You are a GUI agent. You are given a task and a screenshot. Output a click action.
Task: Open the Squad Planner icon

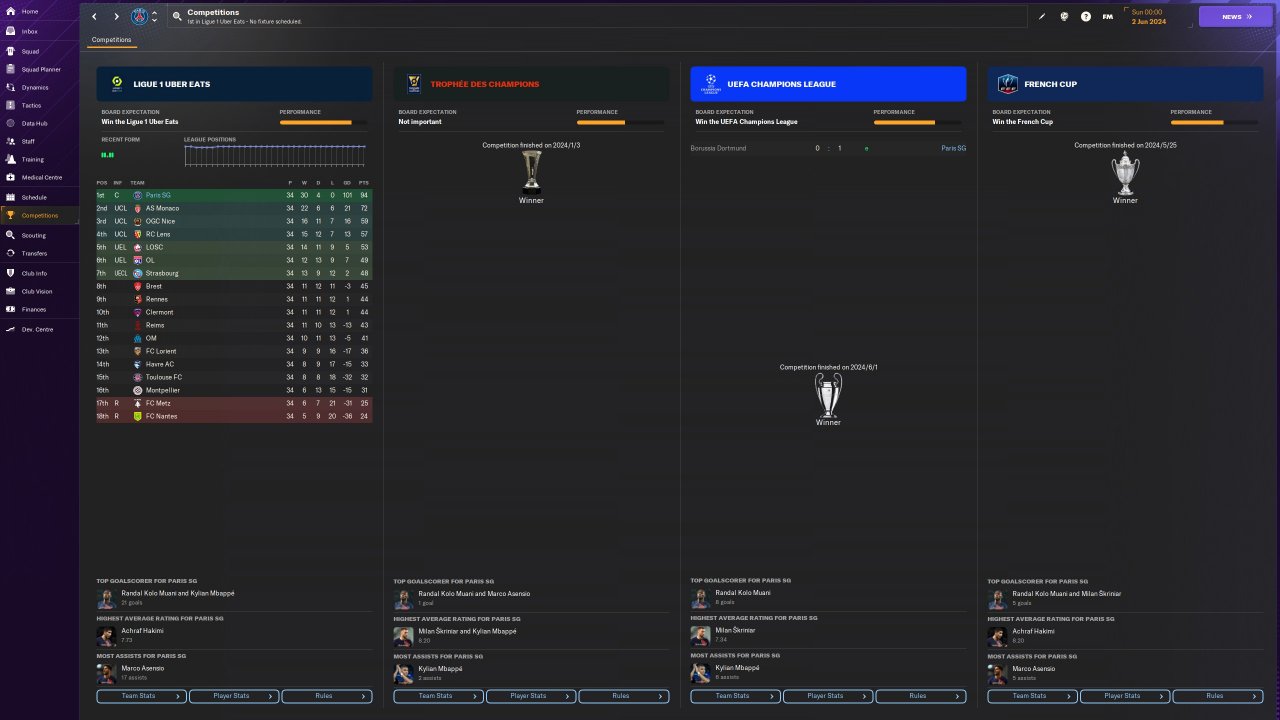coord(10,69)
